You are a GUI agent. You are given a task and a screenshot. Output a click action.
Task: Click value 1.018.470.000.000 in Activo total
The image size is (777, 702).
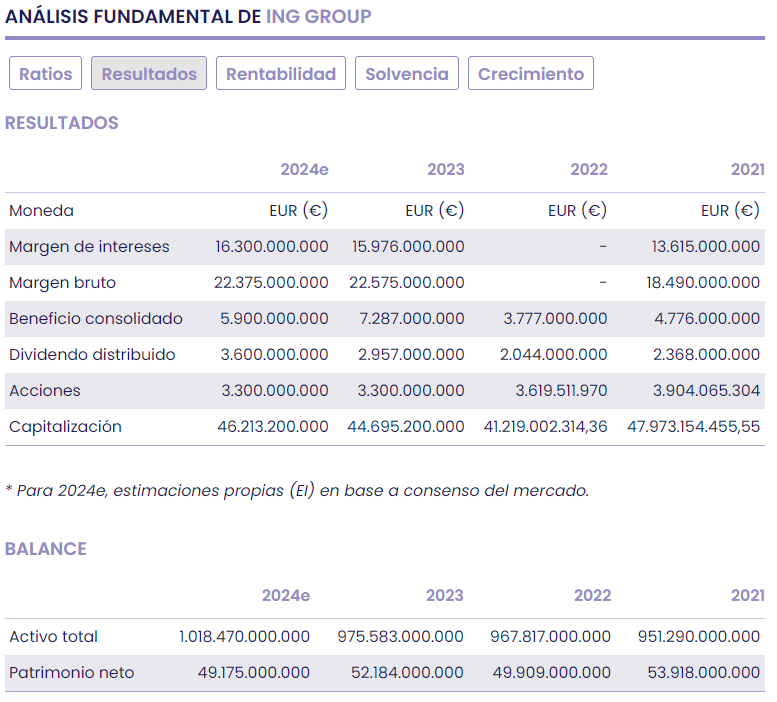tap(244, 636)
